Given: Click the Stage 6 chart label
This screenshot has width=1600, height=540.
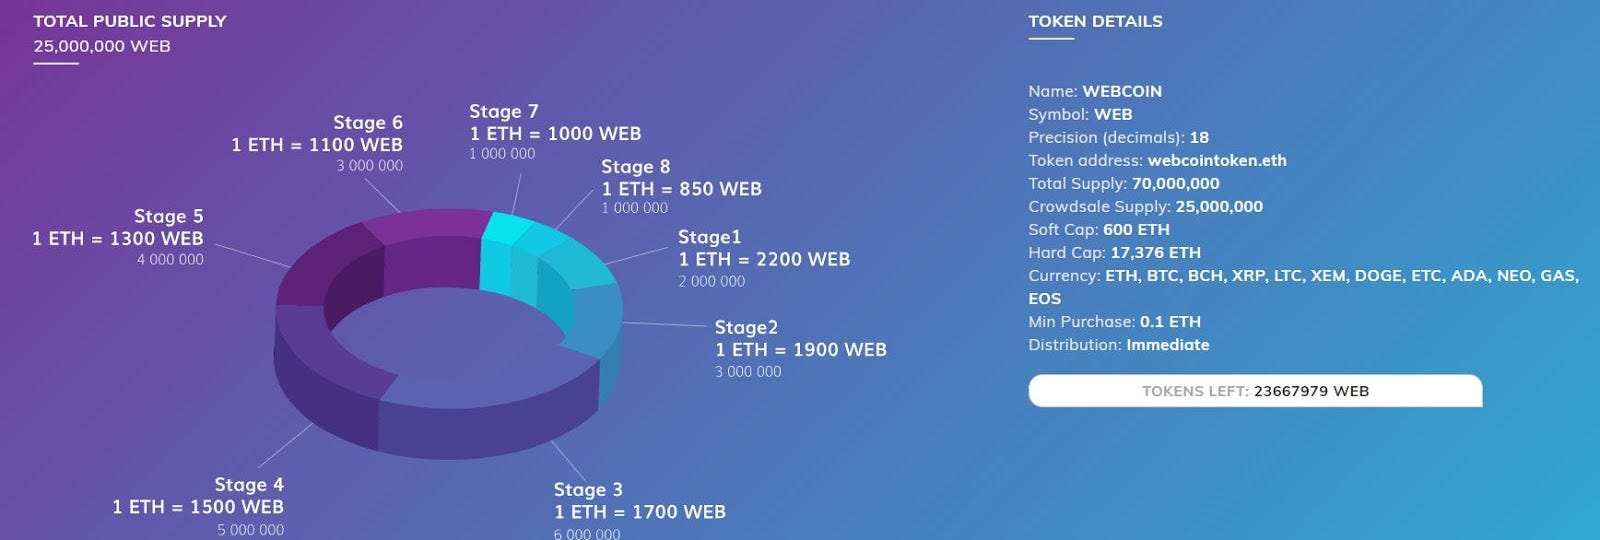Looking at the screenshot, I should tap(368, 122).
